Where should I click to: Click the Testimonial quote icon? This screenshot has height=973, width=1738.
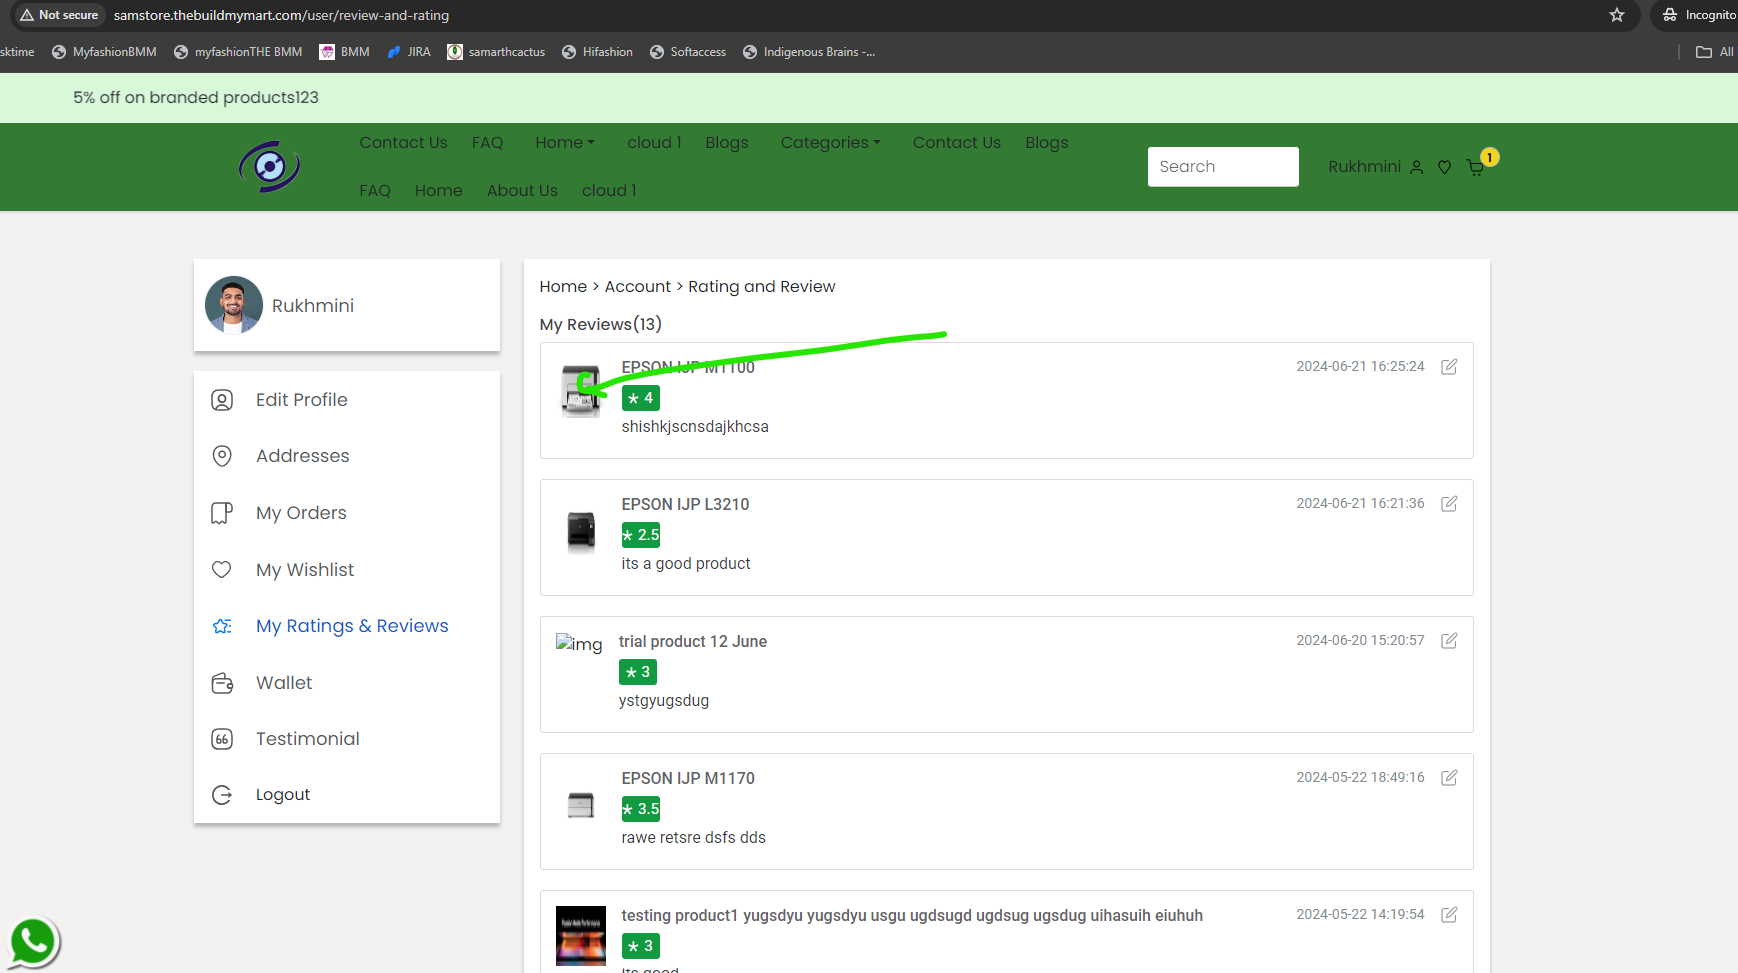tap(222, 739)
